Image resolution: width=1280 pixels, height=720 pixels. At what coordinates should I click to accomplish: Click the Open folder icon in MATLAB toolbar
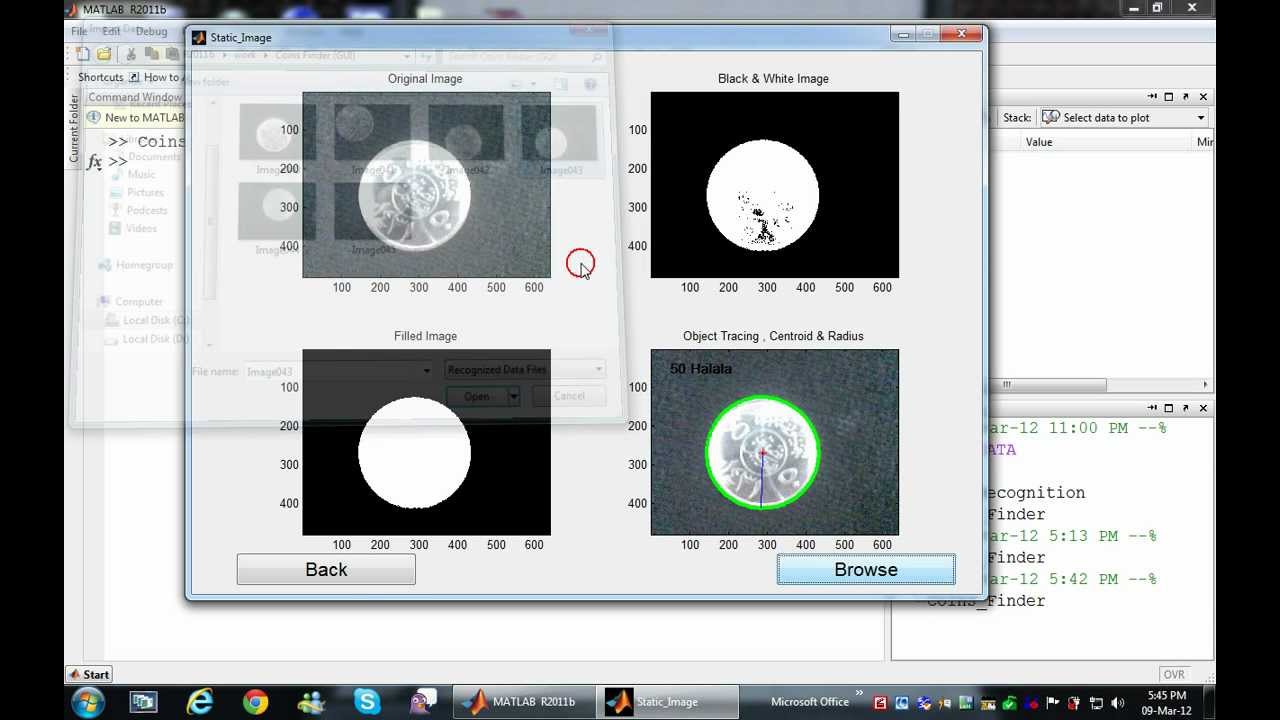click(x=103, y=54)
